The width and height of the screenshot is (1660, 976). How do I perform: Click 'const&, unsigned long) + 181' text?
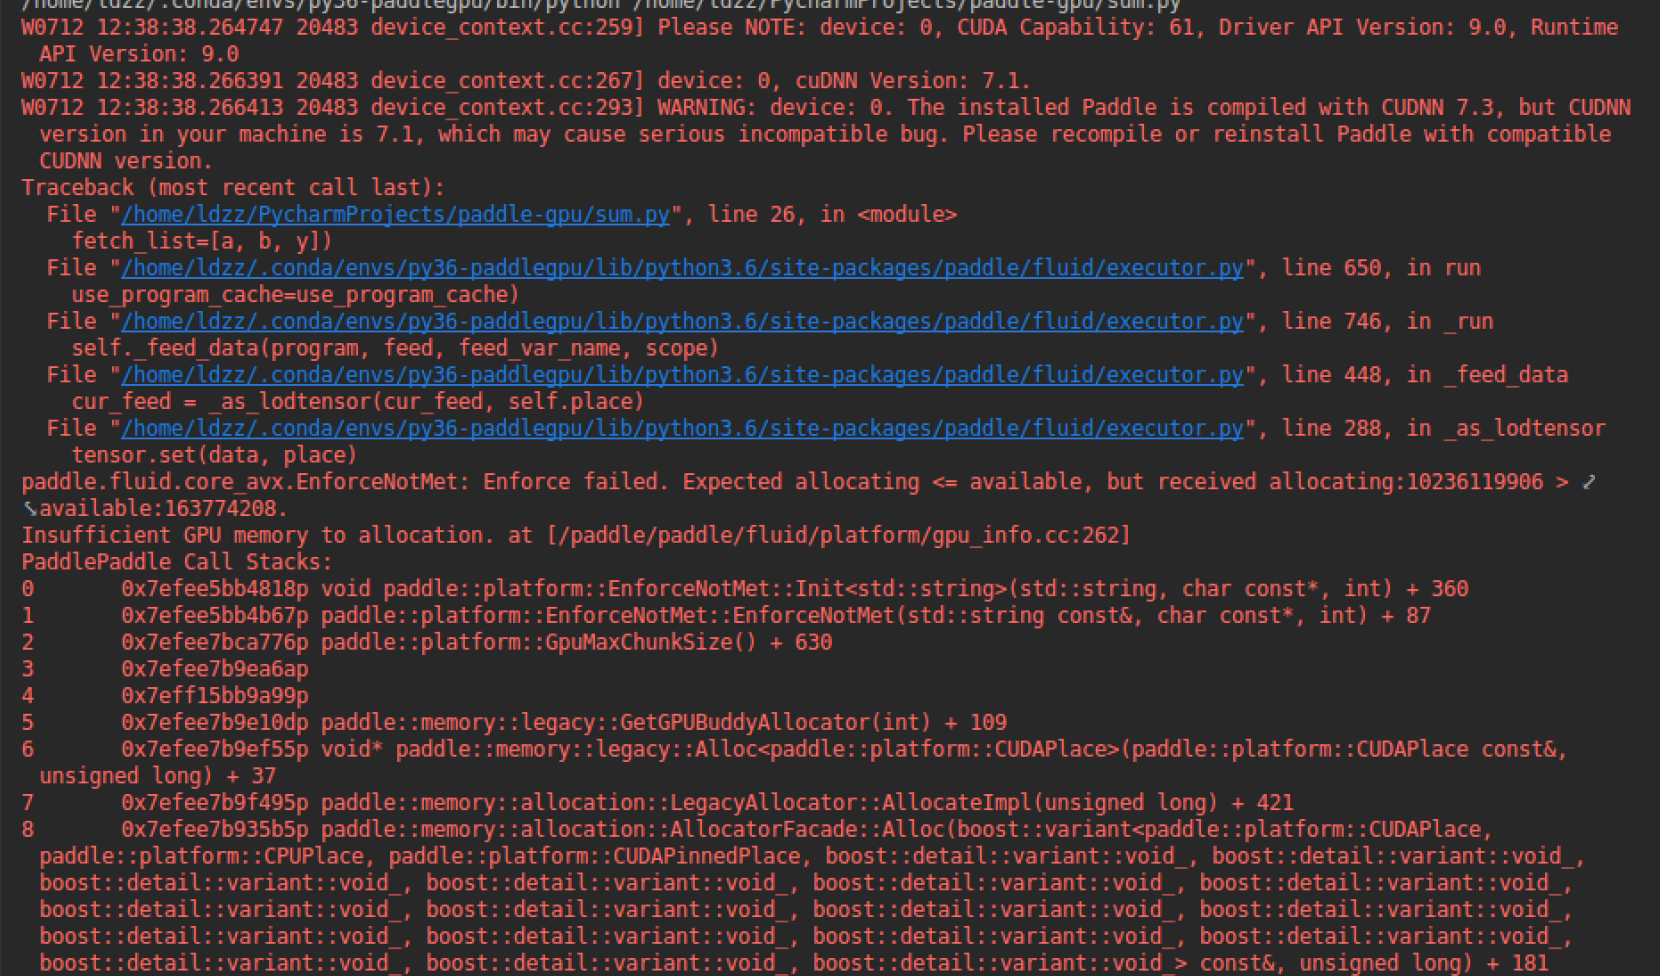click(x=1373, y=964)
